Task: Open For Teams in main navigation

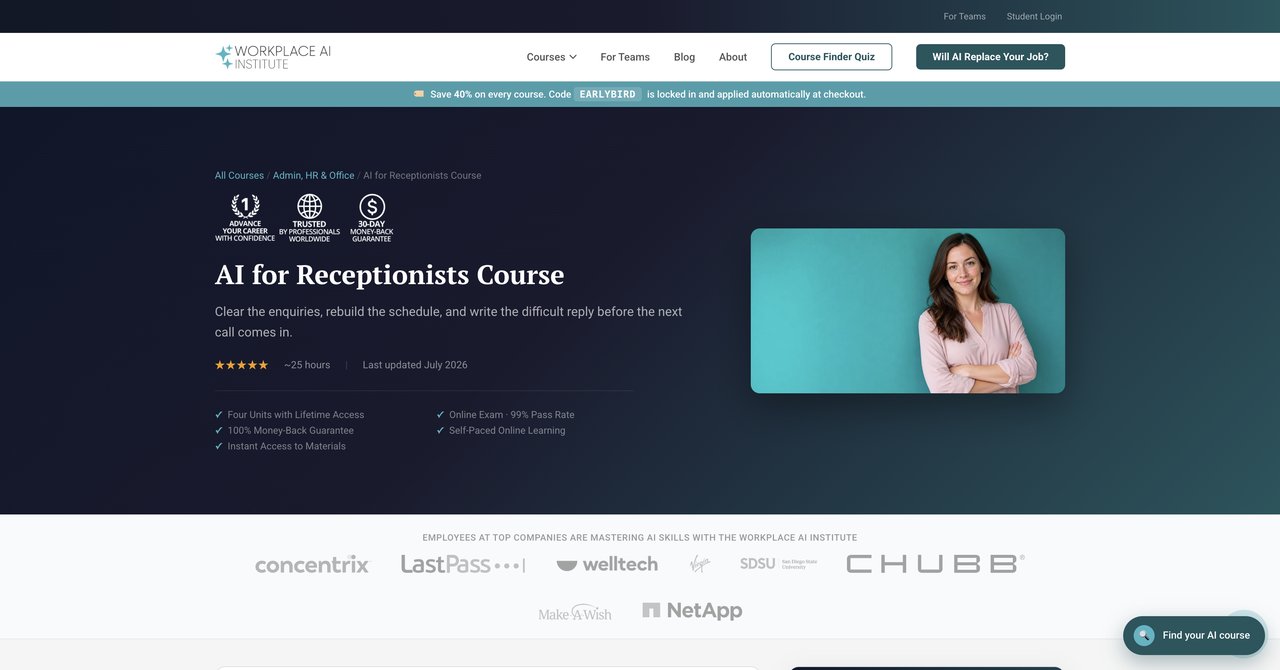Action: (x=625, y=57)
